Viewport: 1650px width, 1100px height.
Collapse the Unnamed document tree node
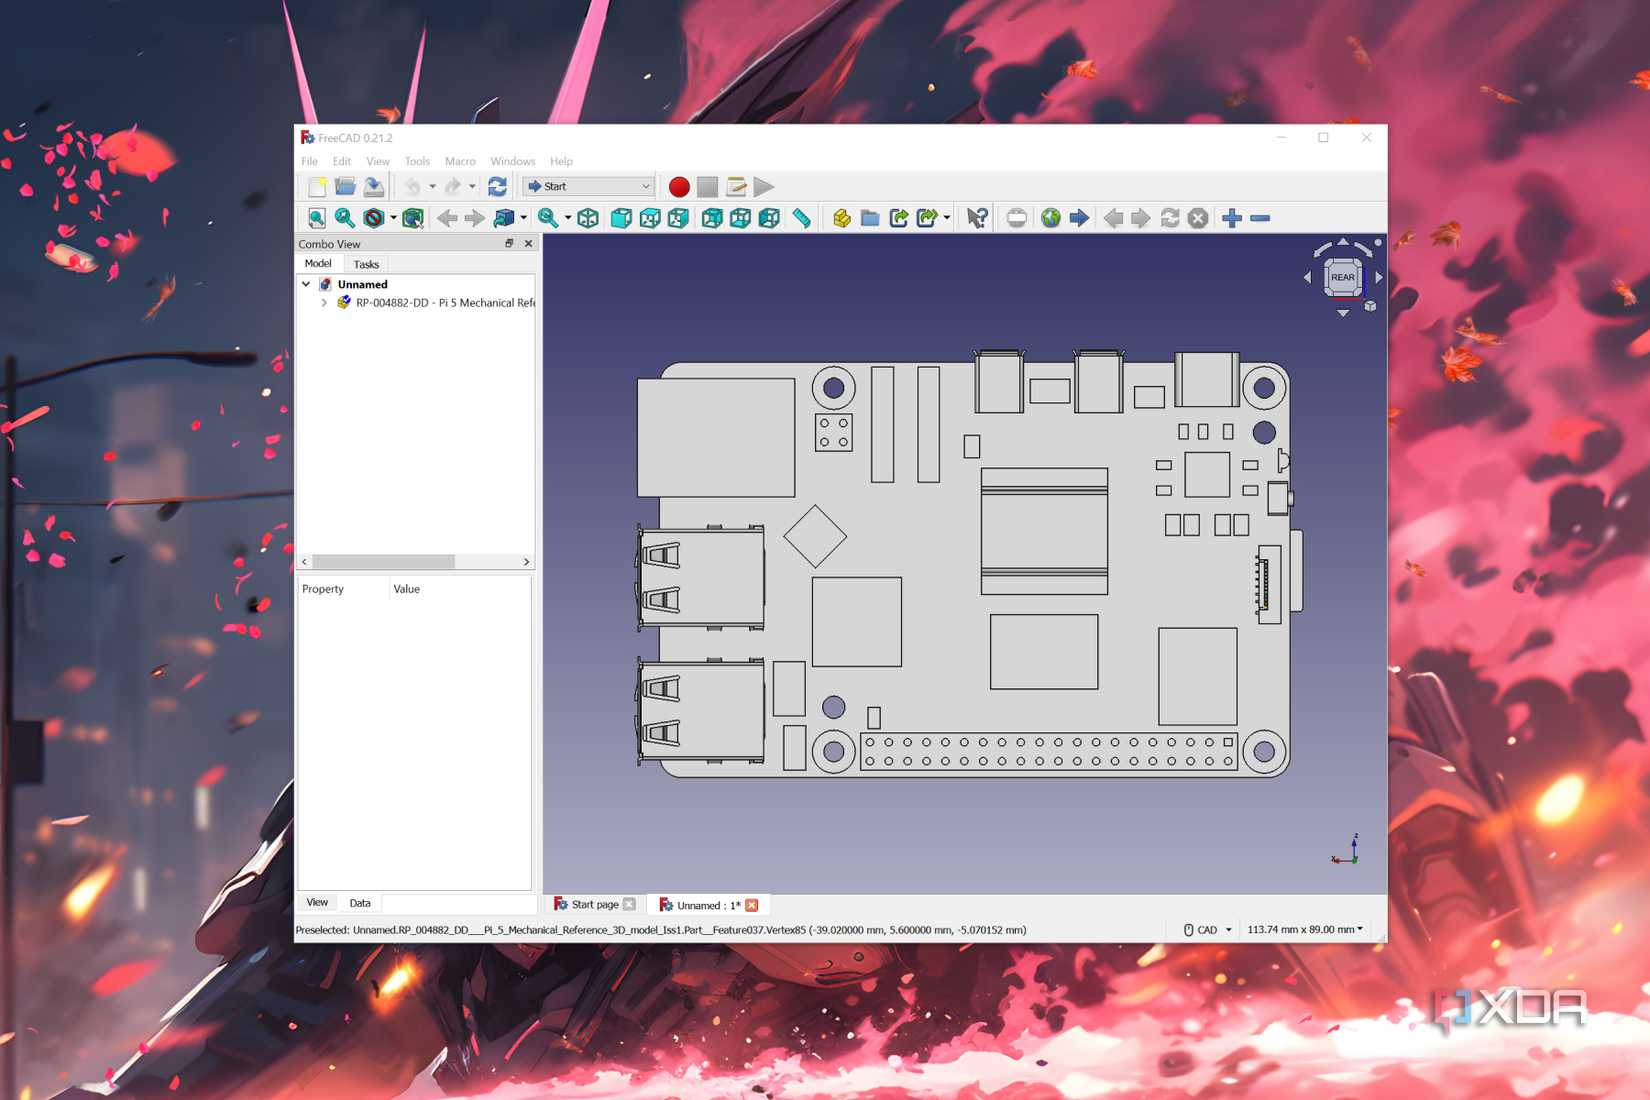306,284
